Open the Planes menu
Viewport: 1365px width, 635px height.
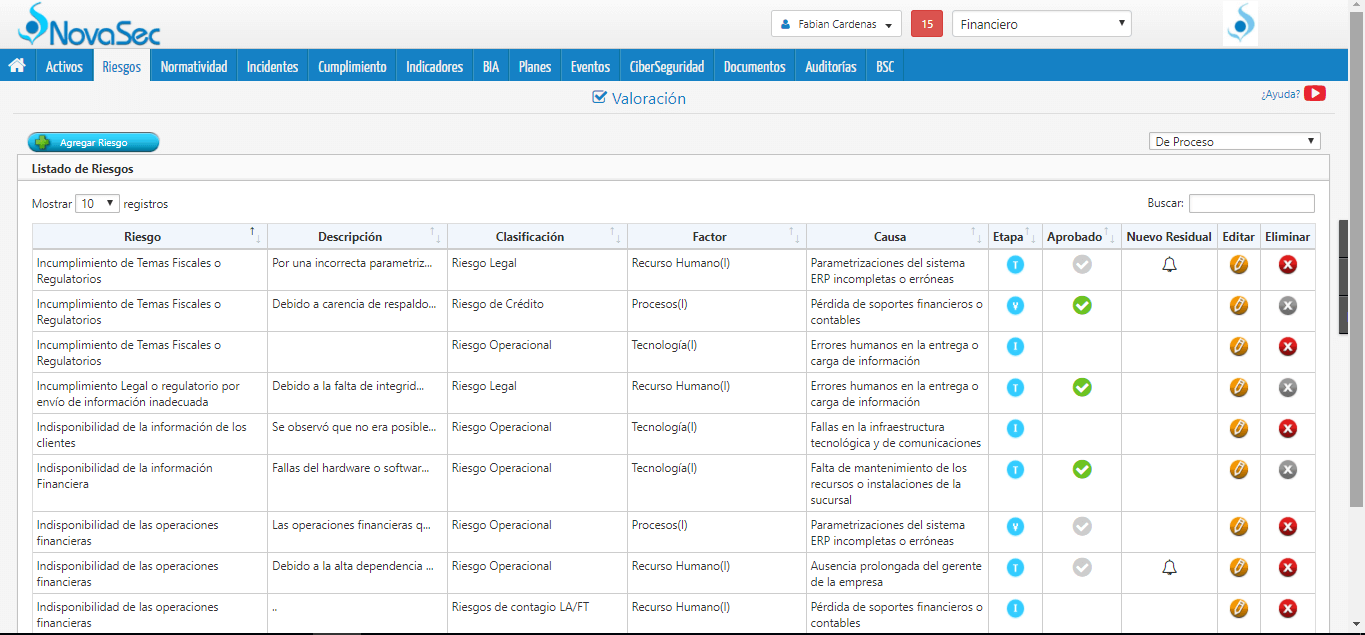pos(535,66)
